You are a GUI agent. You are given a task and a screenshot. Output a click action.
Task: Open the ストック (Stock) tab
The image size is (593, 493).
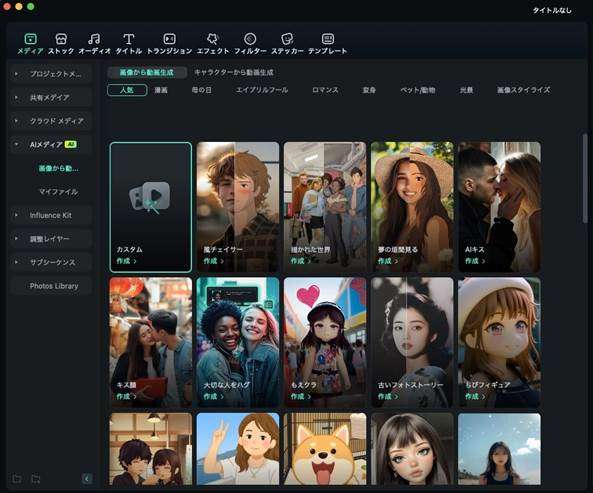[61, 44]
